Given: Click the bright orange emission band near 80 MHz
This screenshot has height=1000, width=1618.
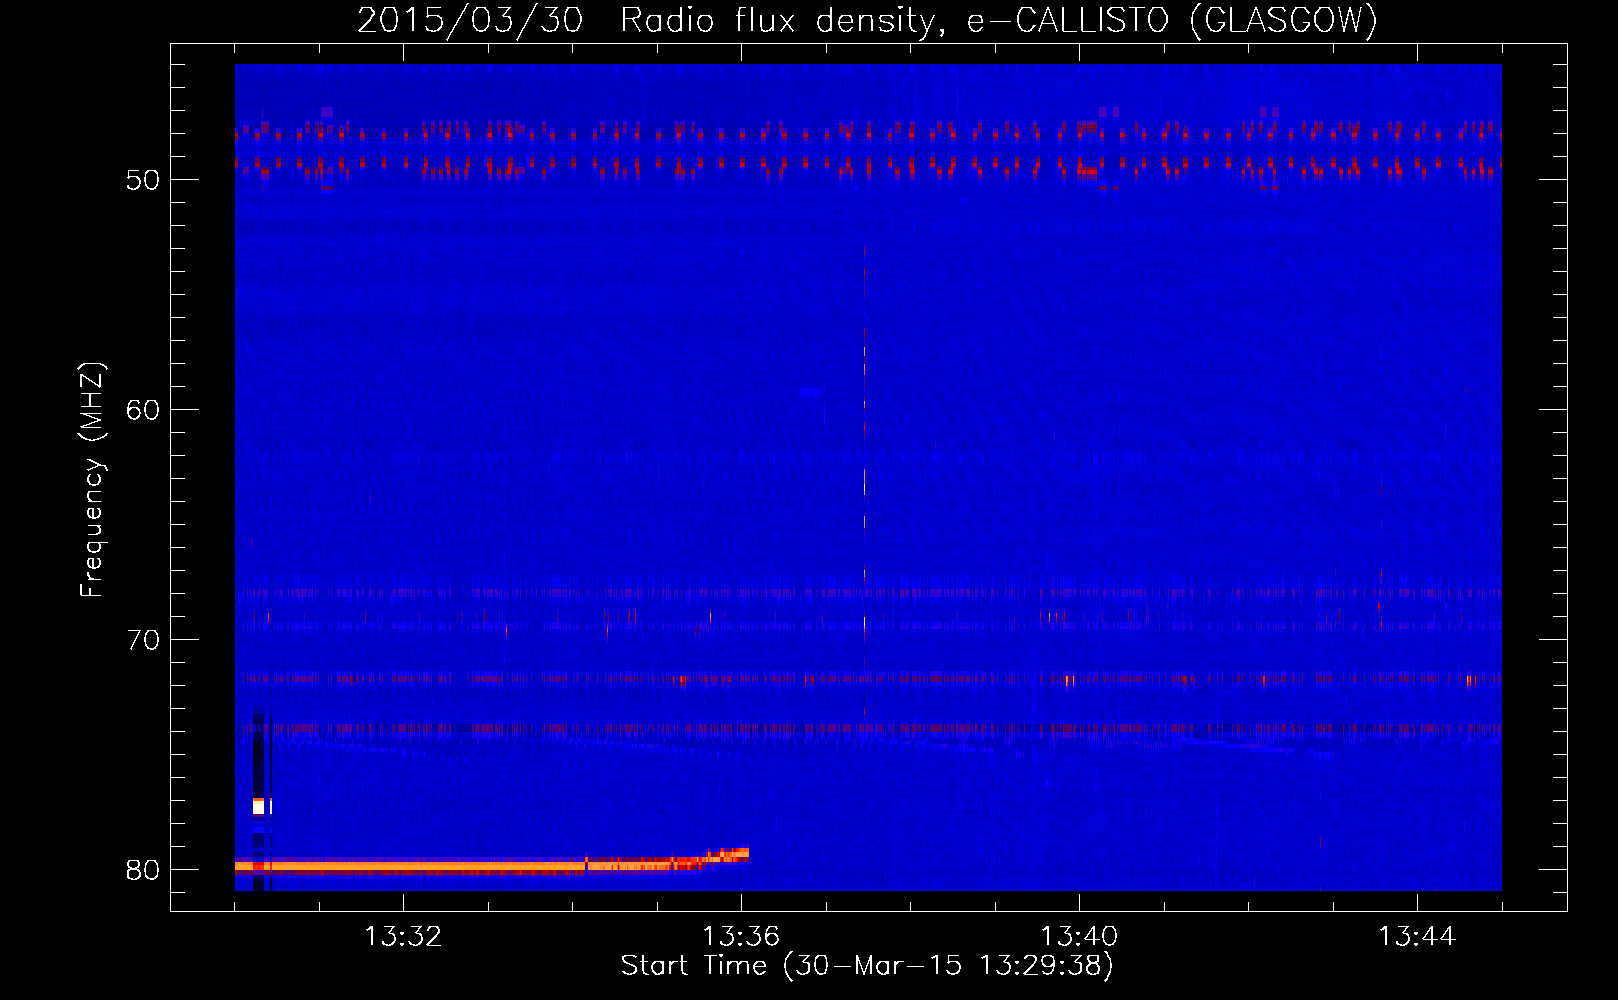Looking at the screenshot, I should tap(492, 864).
